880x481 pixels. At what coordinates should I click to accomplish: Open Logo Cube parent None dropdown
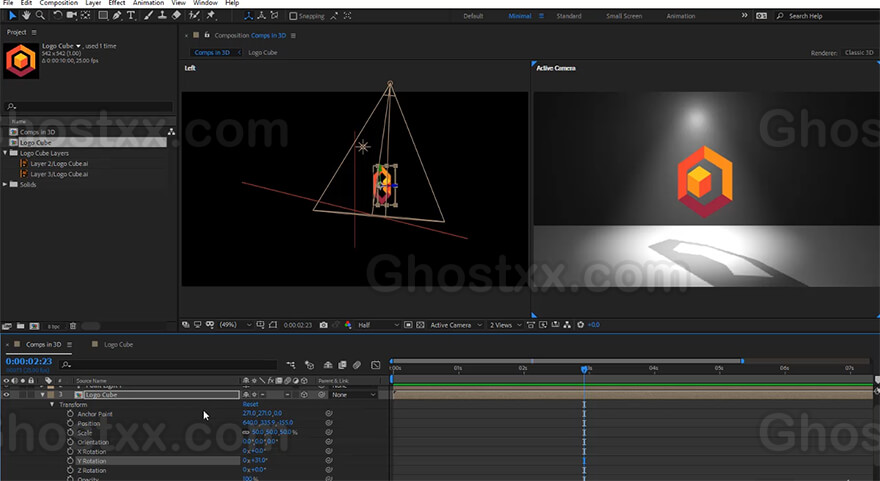354,395
